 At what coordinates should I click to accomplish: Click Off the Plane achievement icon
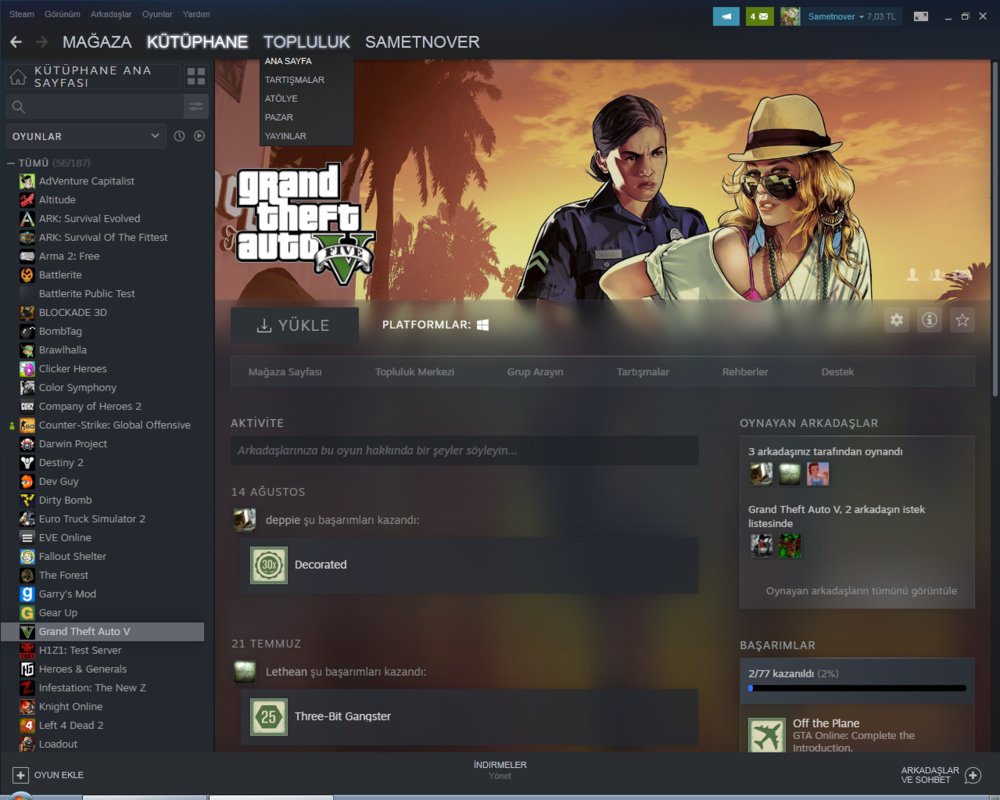tap(767, 735)
